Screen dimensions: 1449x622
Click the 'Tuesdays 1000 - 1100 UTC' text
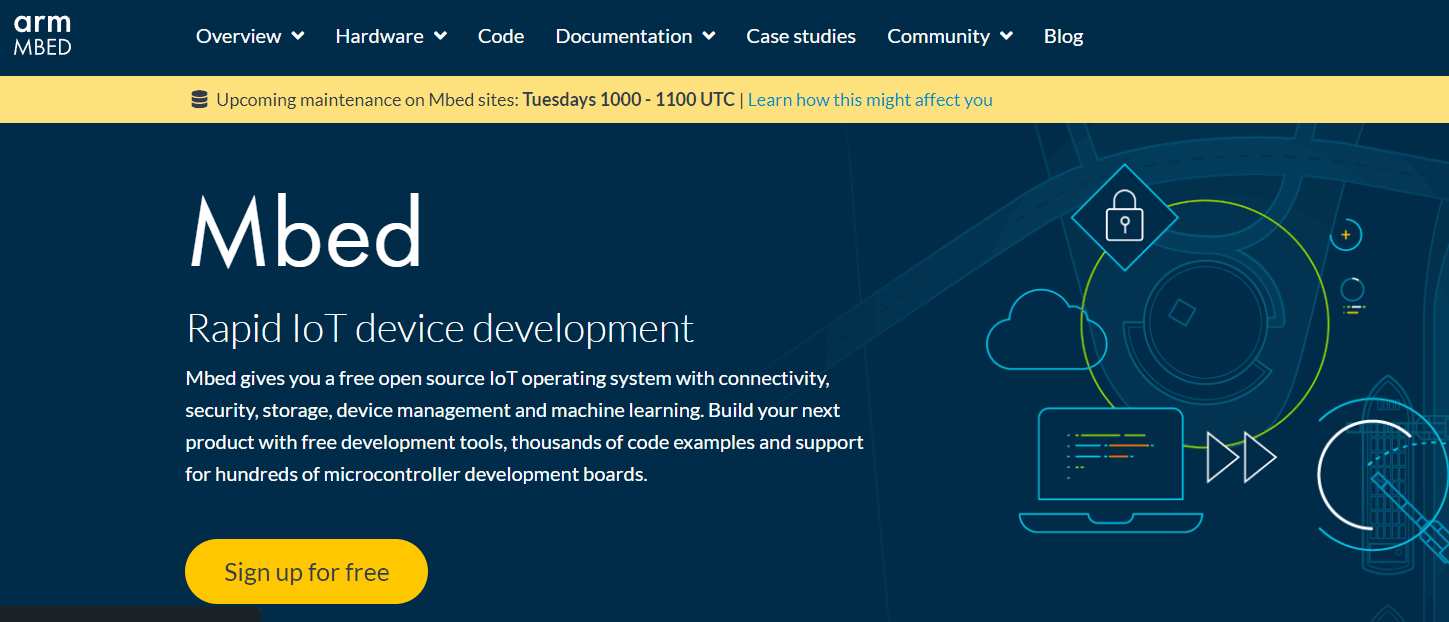(x=628, y=100)
